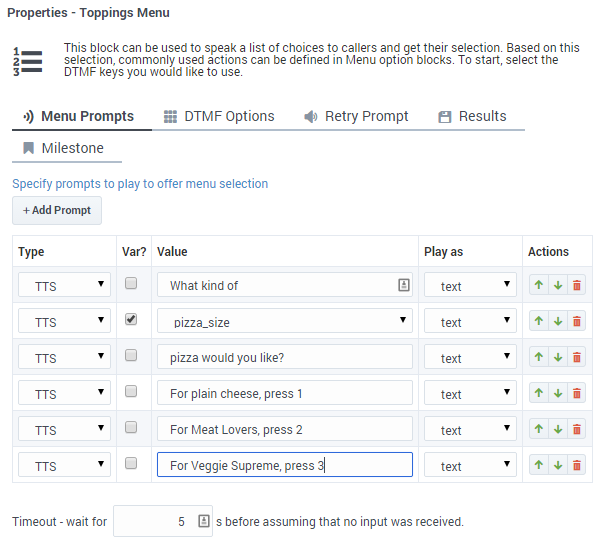
Task: Move 'For Meat Lovers, press 2' row up
Action: pyautogui.click(x=538, y=429)
